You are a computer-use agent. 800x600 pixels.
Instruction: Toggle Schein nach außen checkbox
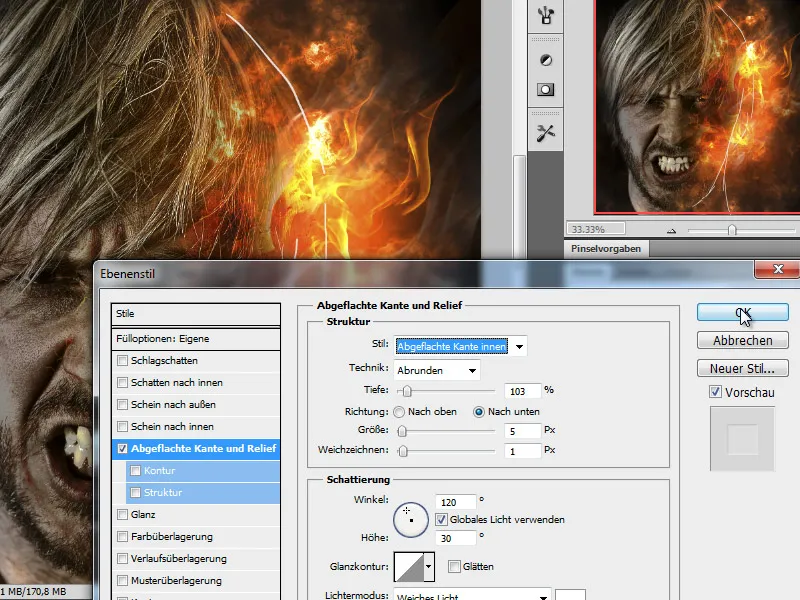[x=122, y=405]
